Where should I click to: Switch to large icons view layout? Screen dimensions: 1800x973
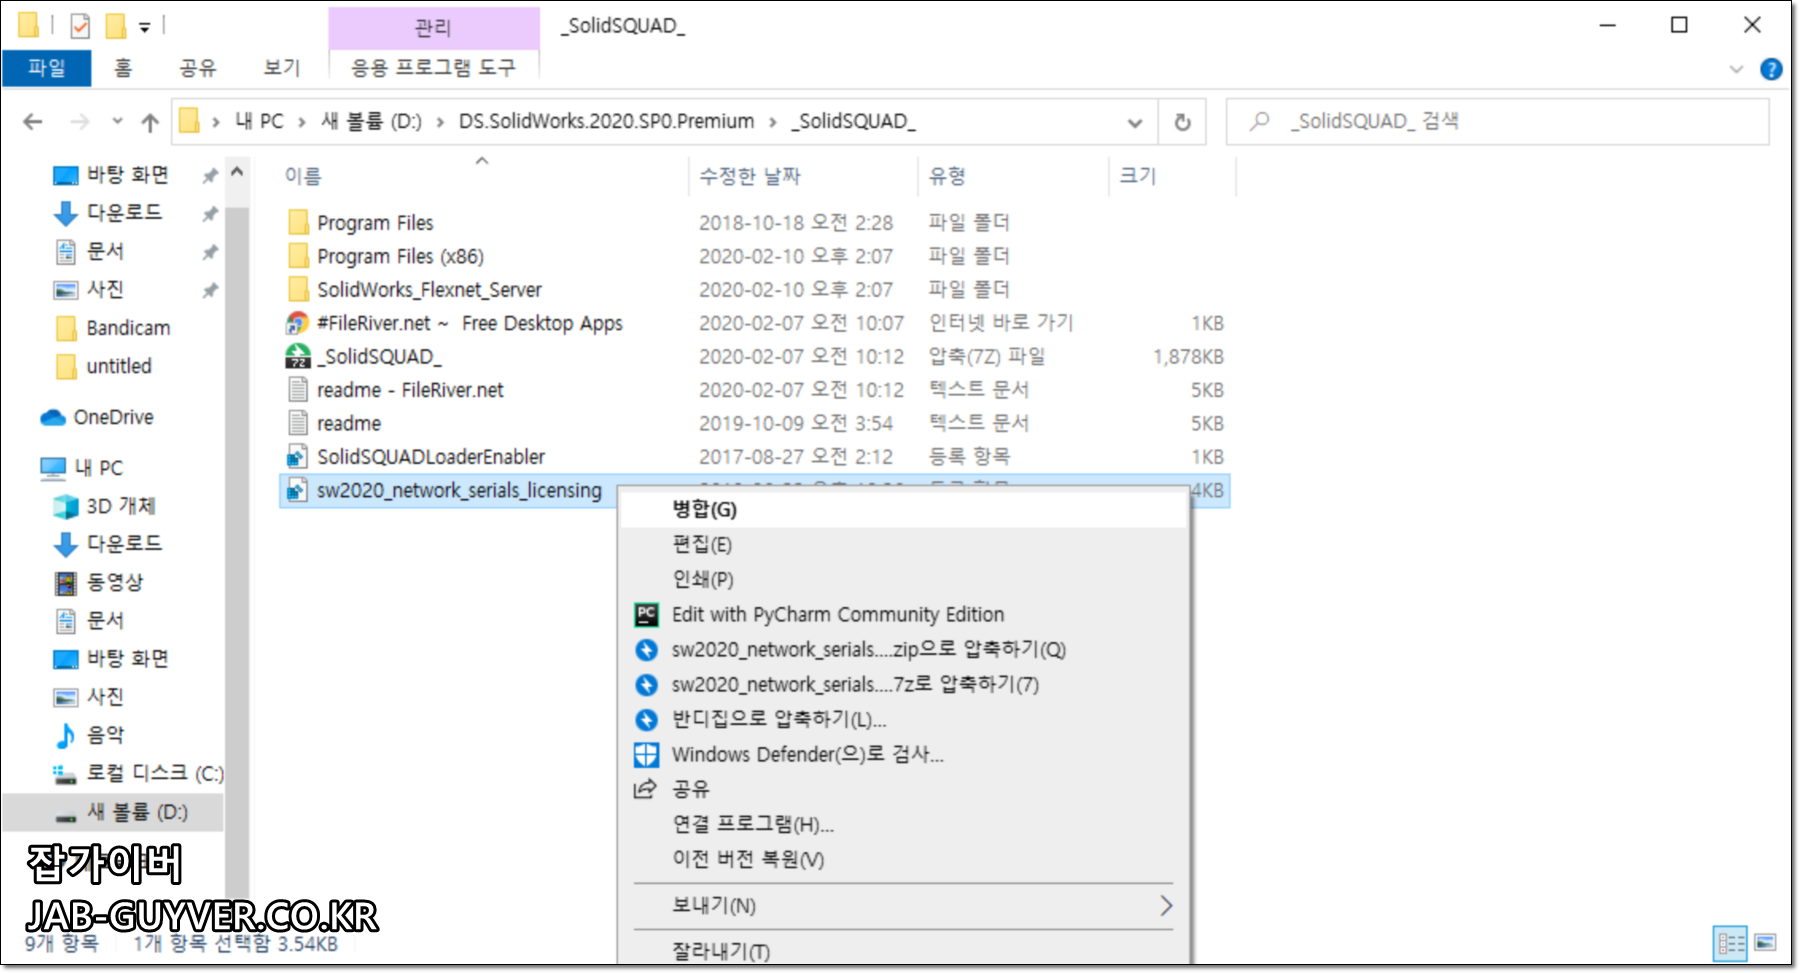pyautogui.click(x=1765, y=942)
